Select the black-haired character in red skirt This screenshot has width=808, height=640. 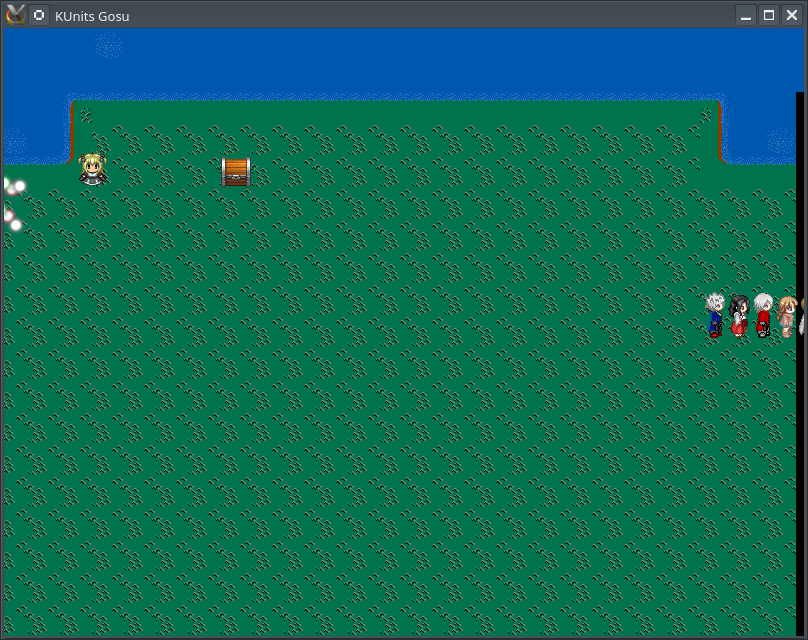739,316
